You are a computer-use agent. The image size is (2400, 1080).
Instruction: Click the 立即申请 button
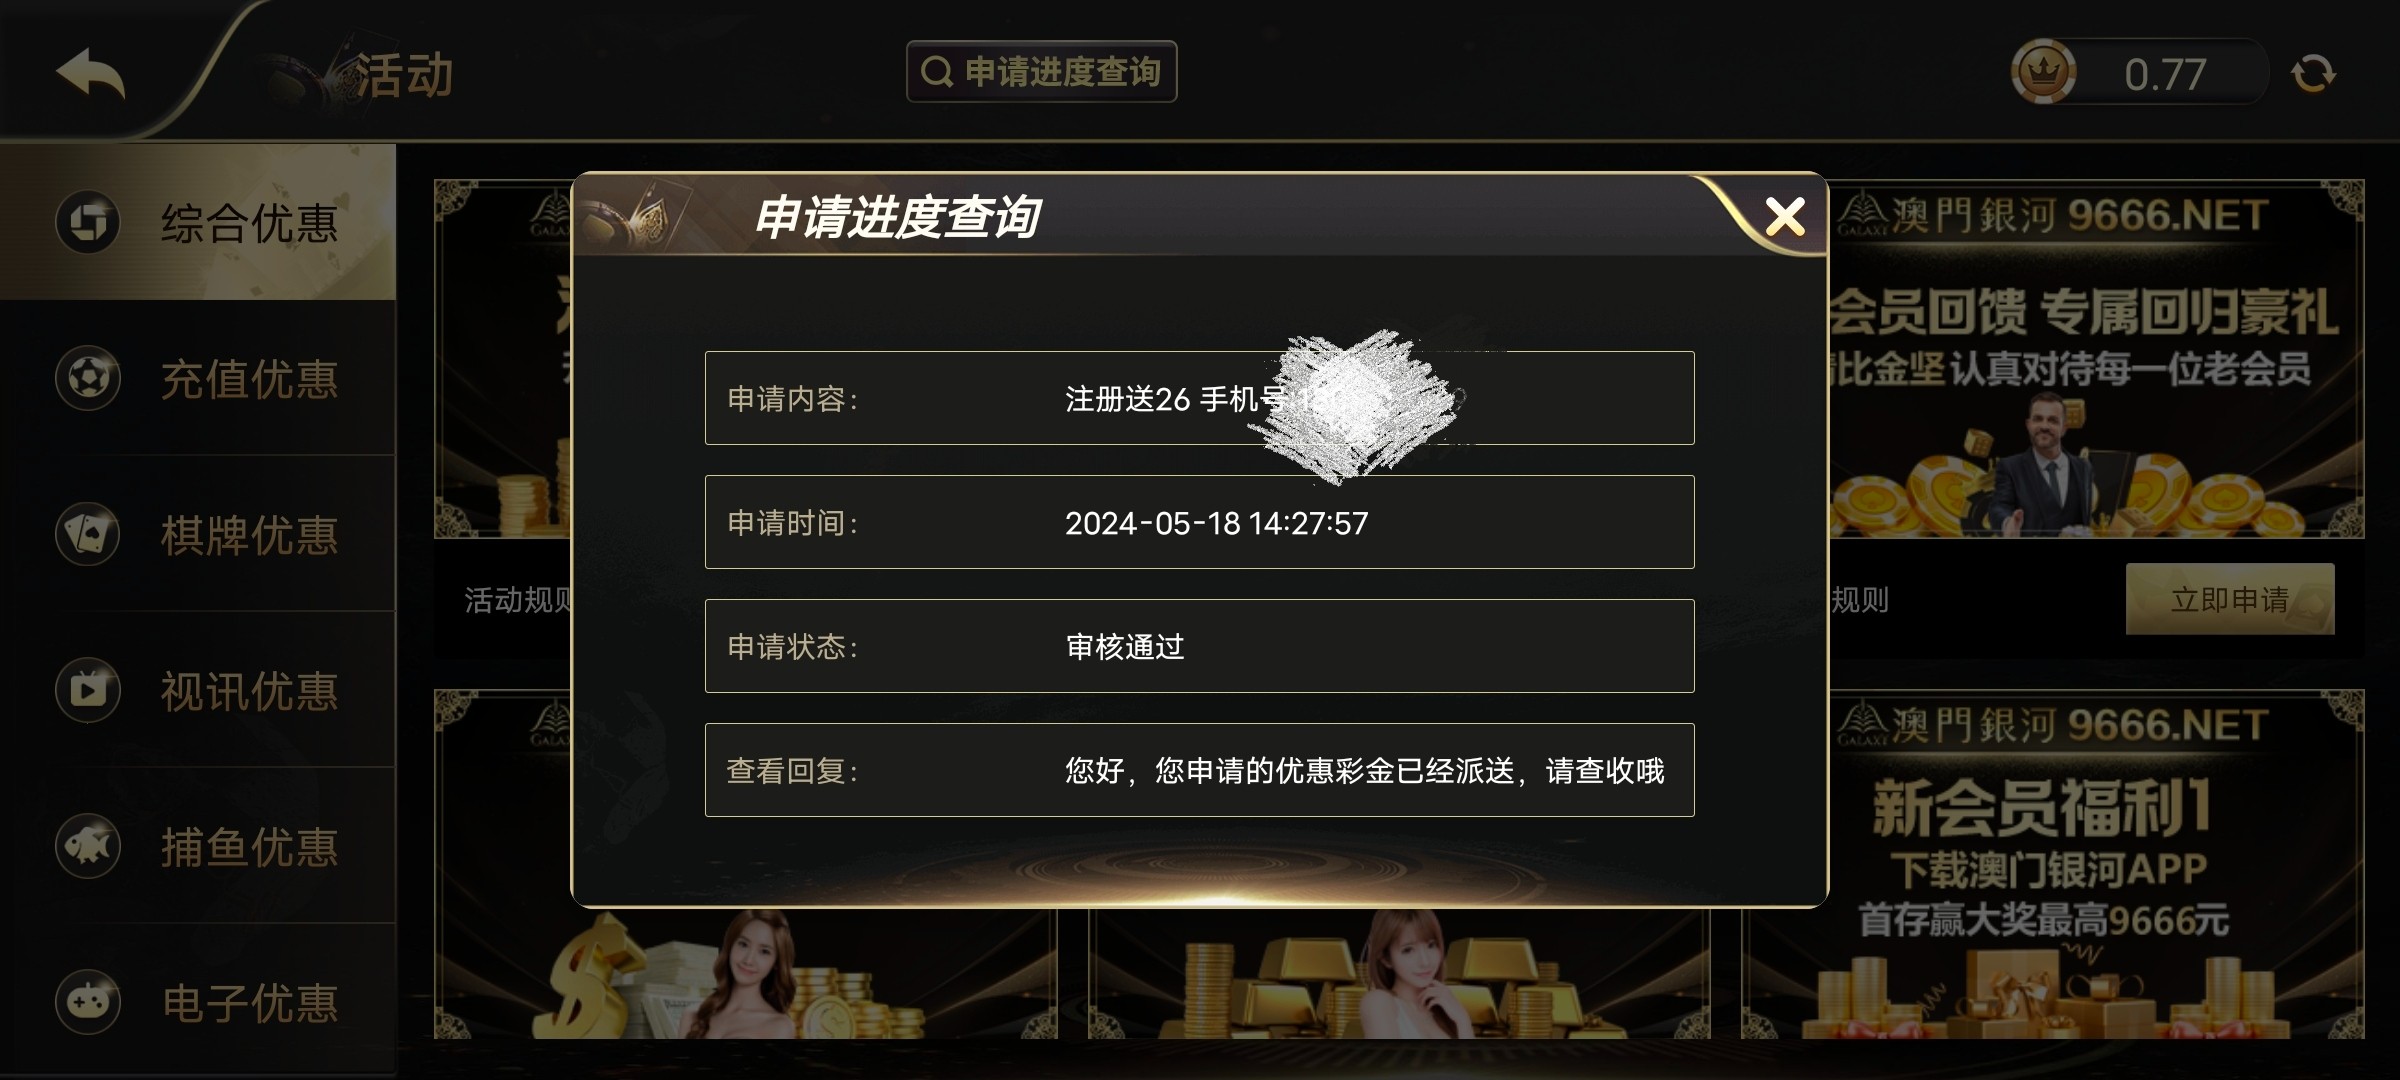[x=2230, y=599]
